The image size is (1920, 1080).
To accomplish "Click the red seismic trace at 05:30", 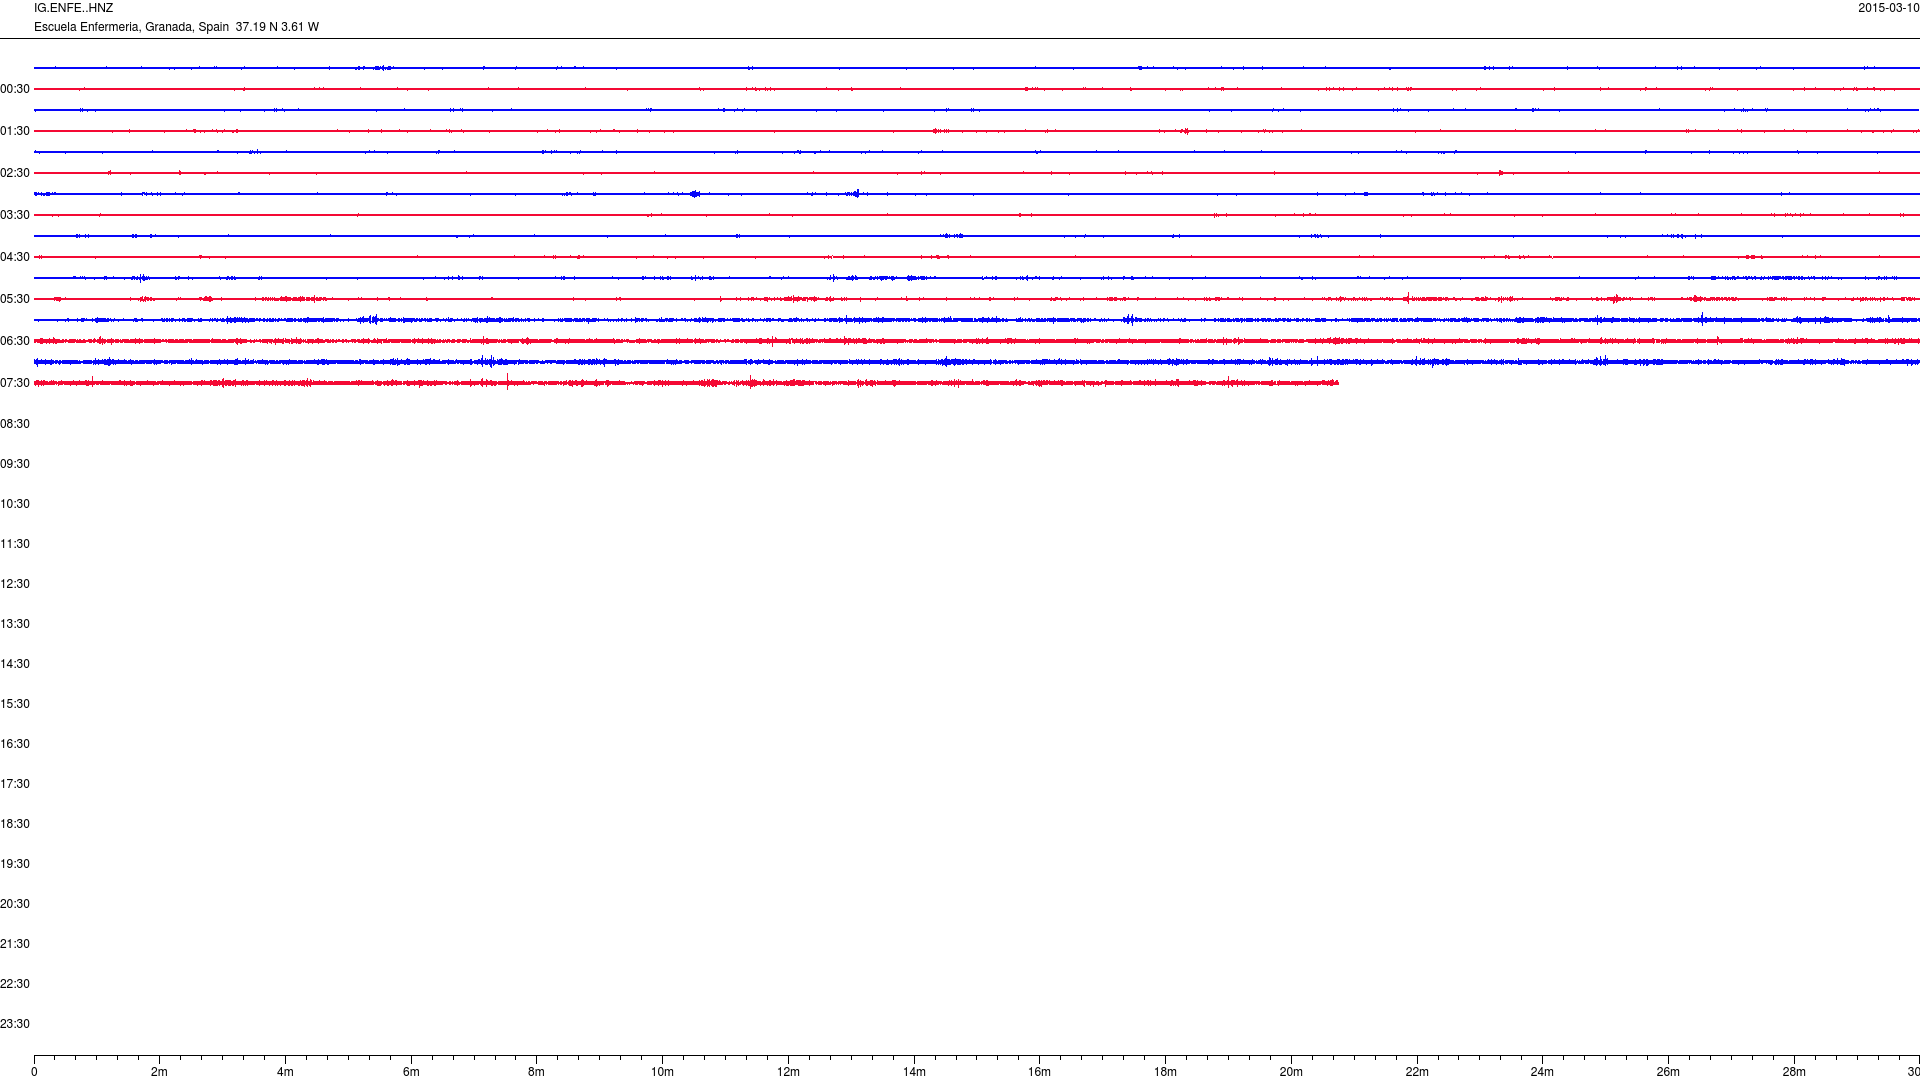I will [977, 299].
